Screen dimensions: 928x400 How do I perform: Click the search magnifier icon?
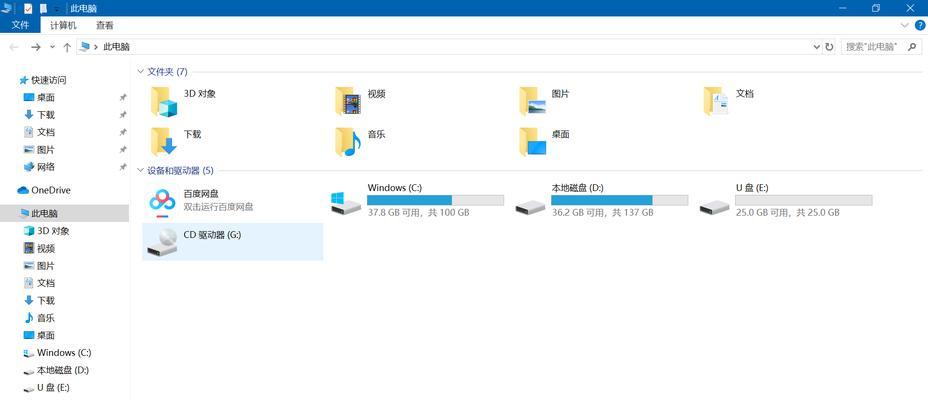[x=912, y=46]
